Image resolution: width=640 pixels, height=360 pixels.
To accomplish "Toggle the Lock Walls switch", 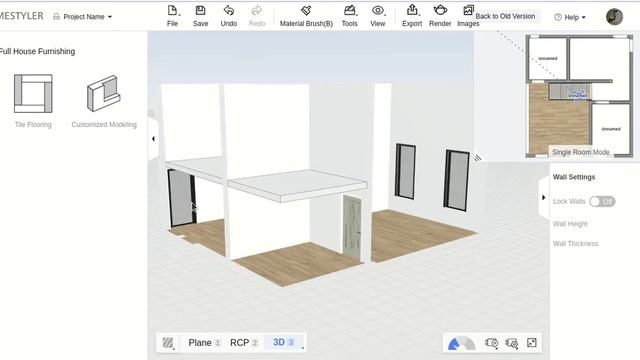I will (602, 201).
